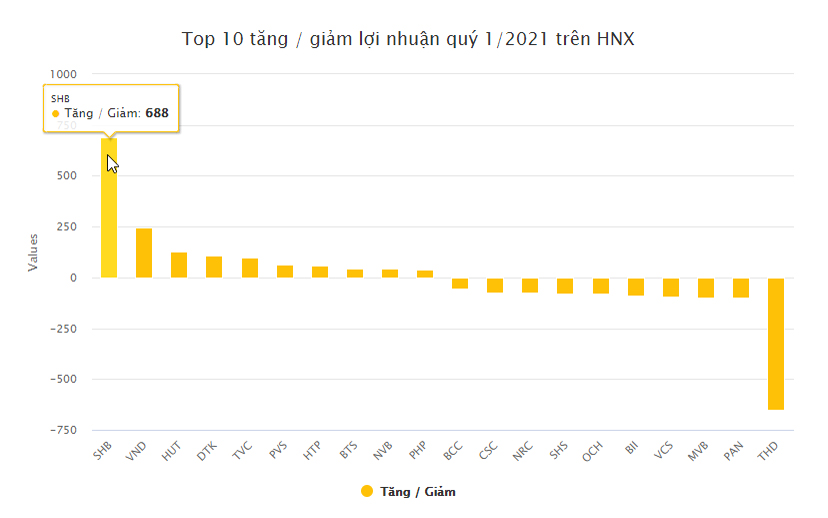Click the DTK bar

[x=214, y=267]
